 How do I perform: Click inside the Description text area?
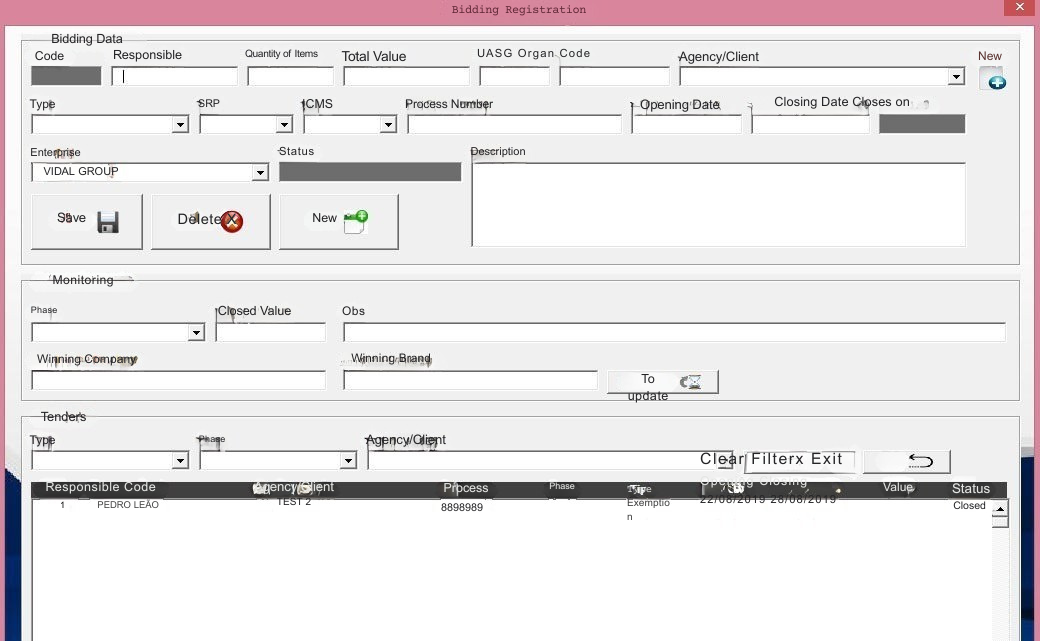(718, 204)
